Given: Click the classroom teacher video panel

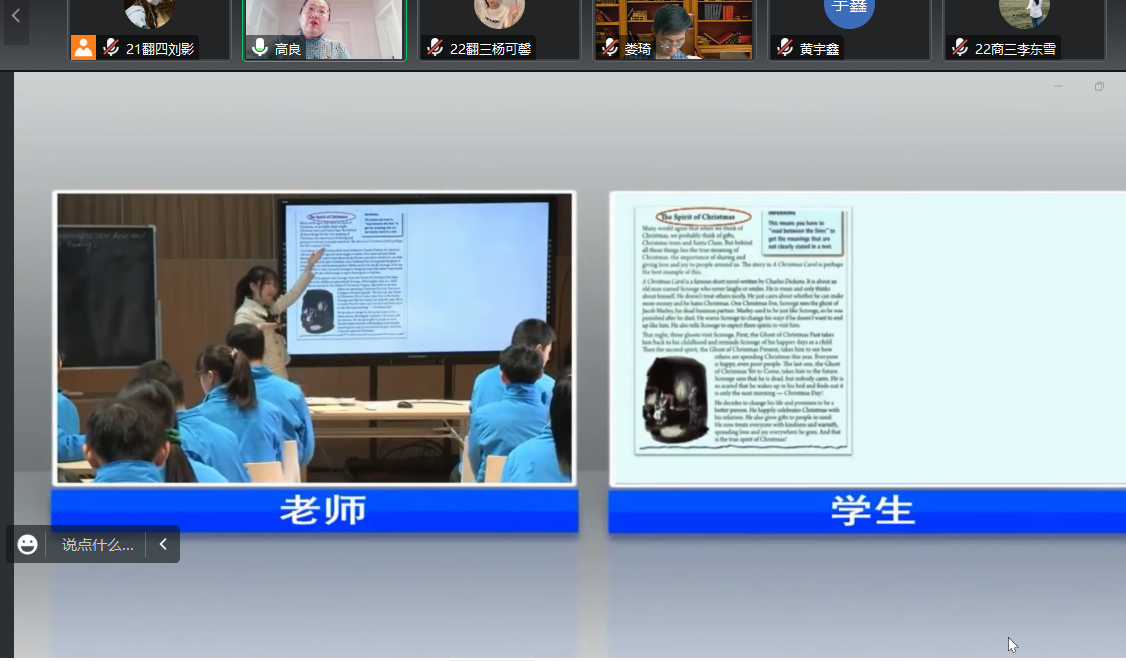Looking at the screenshot, I should pyautogui.click(x=315, y=338).
